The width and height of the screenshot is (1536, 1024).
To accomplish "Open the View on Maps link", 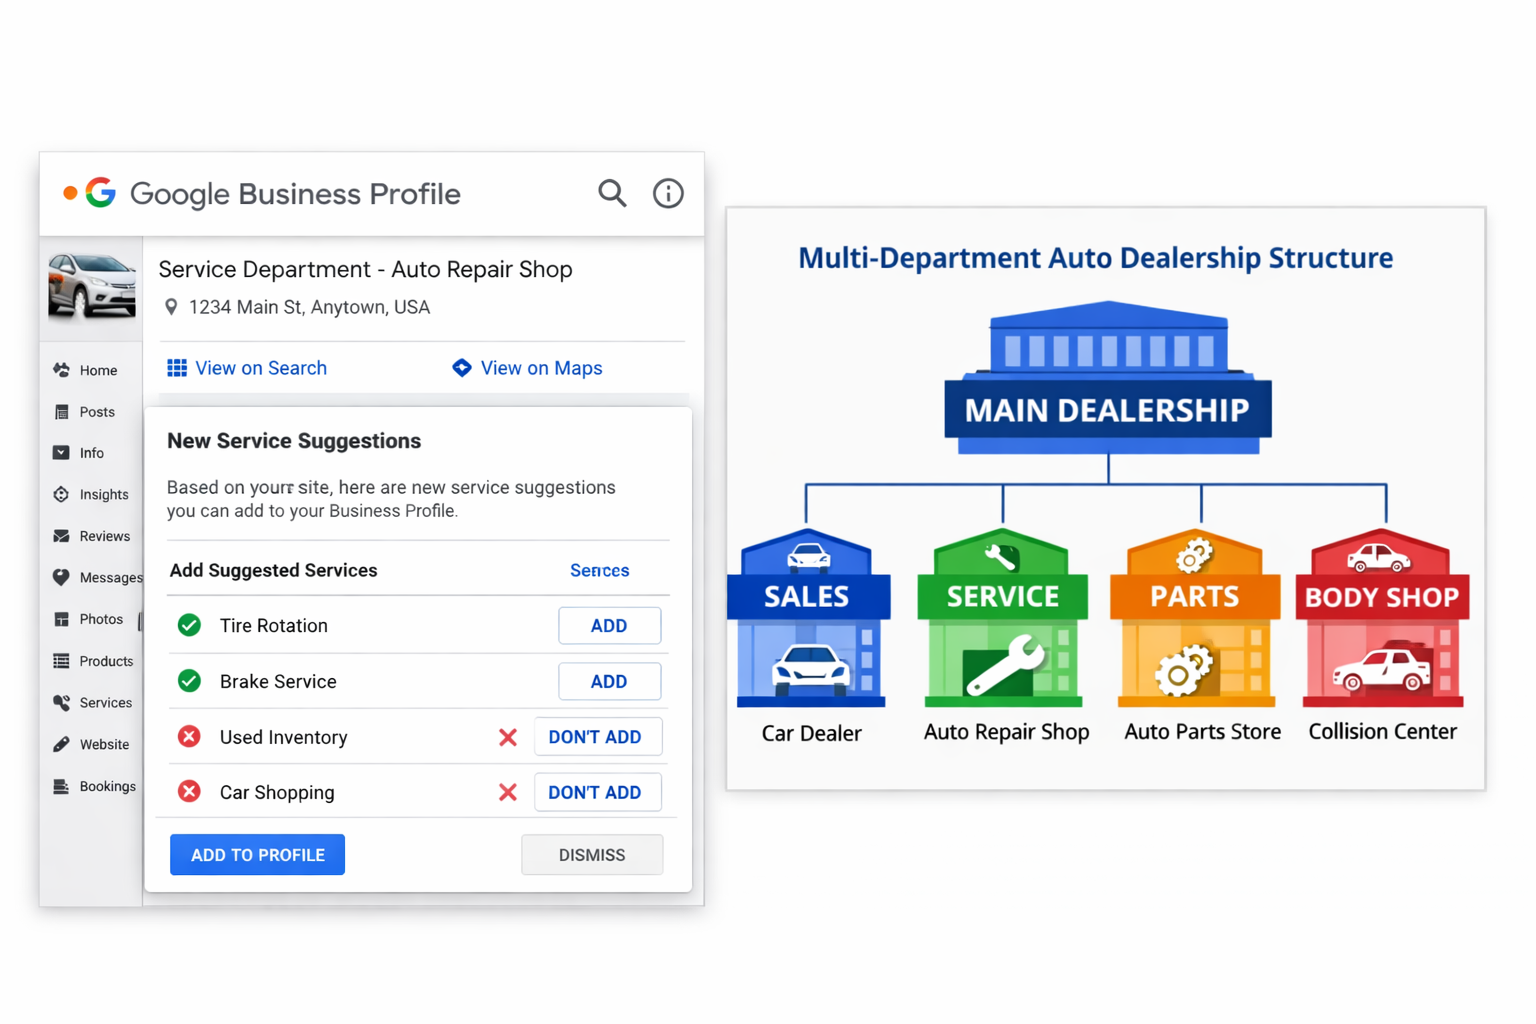I will pos(527,368).
